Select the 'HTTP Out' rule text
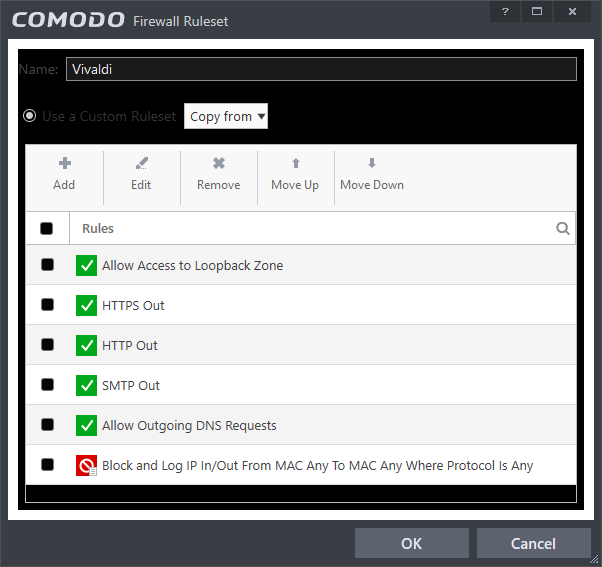 [129, 345]
